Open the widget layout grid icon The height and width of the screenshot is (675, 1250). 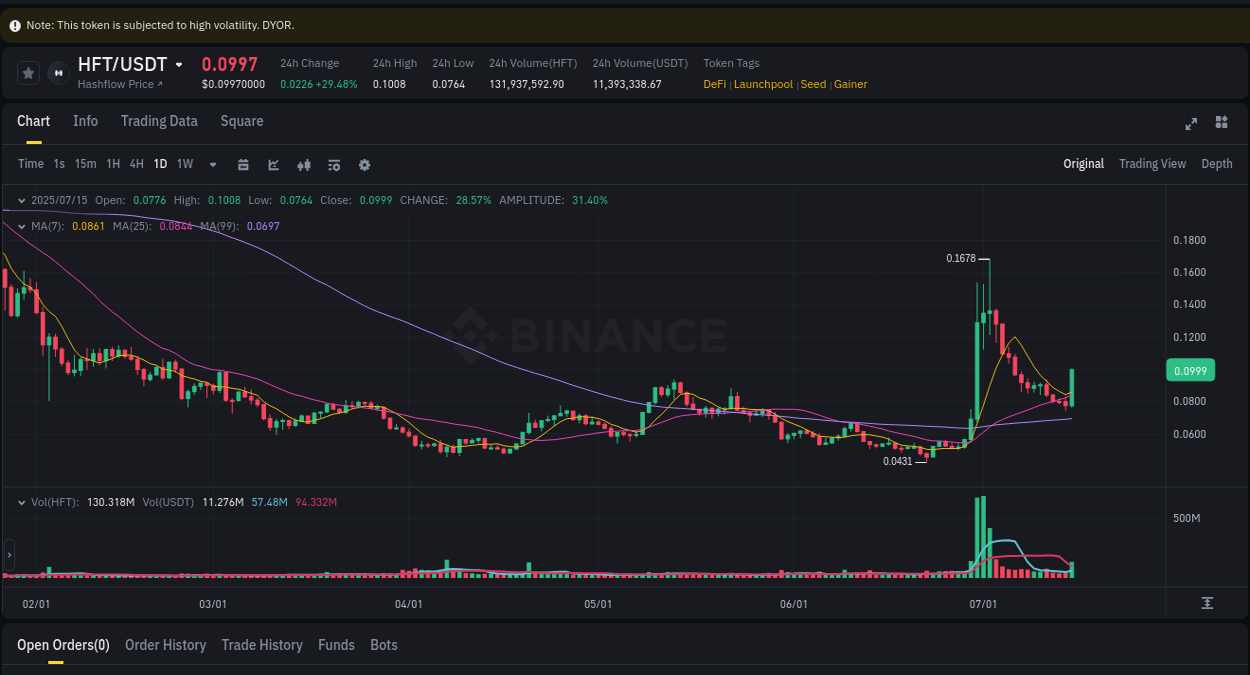(x=1221, y=122)
